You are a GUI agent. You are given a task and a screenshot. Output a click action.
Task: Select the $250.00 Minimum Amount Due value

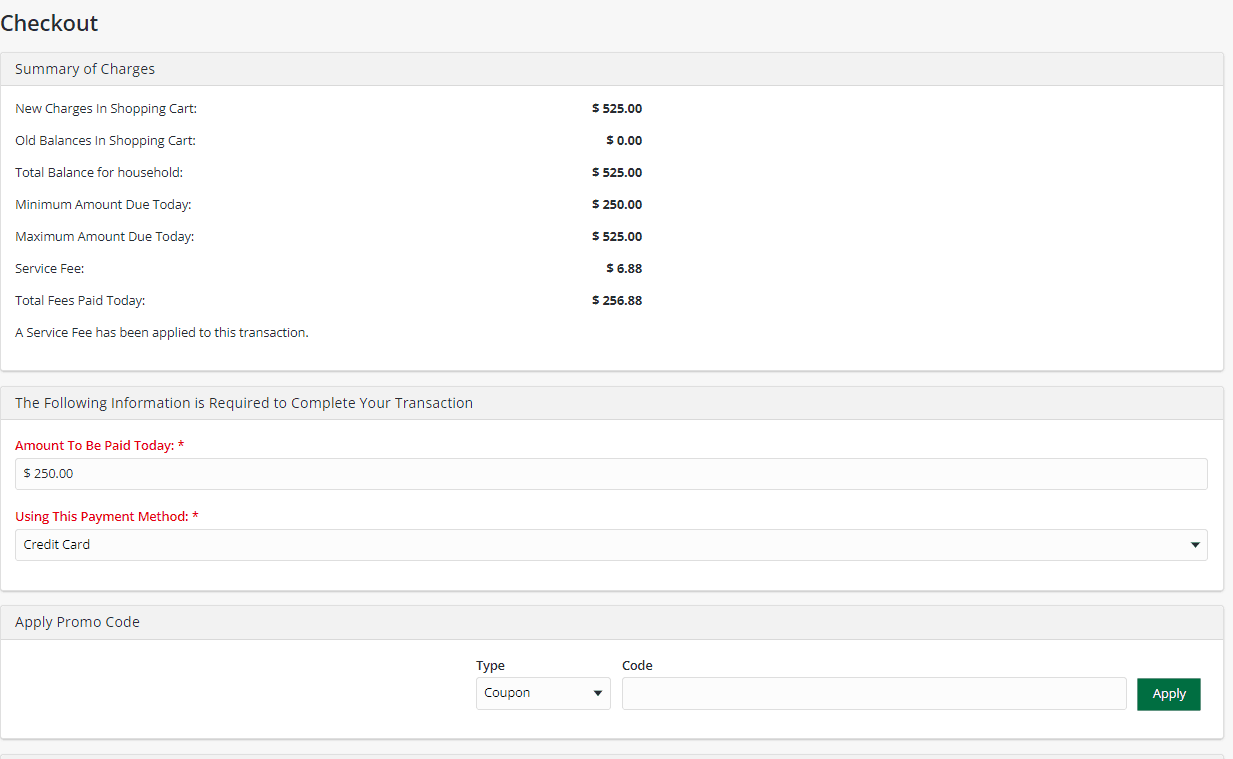click(x=617, y=204)
